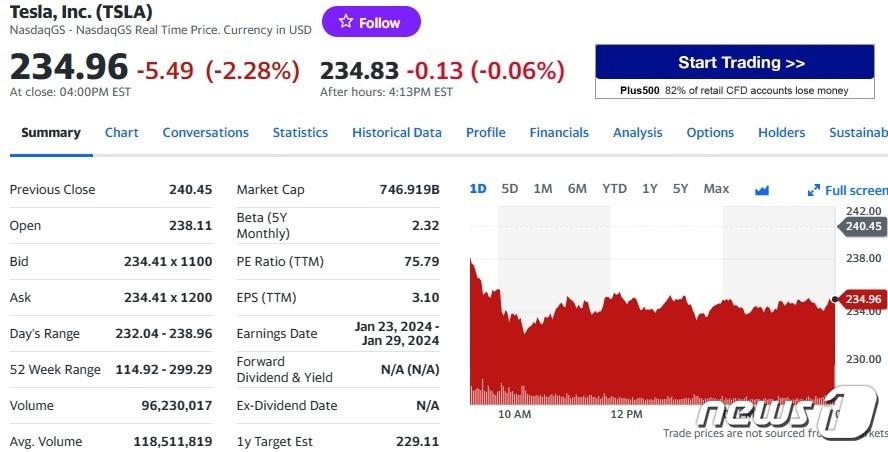Viewport: 888px width, 452px height.
Task: Switch to the Options tab
Action: 710,133
